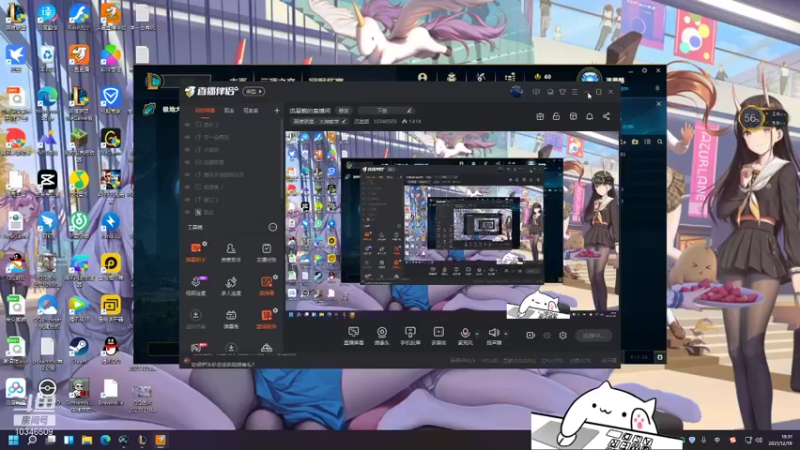Screen dimensions: 800x450
Task: Expand the microphone options arrow
Action: (x=477, y=334)
